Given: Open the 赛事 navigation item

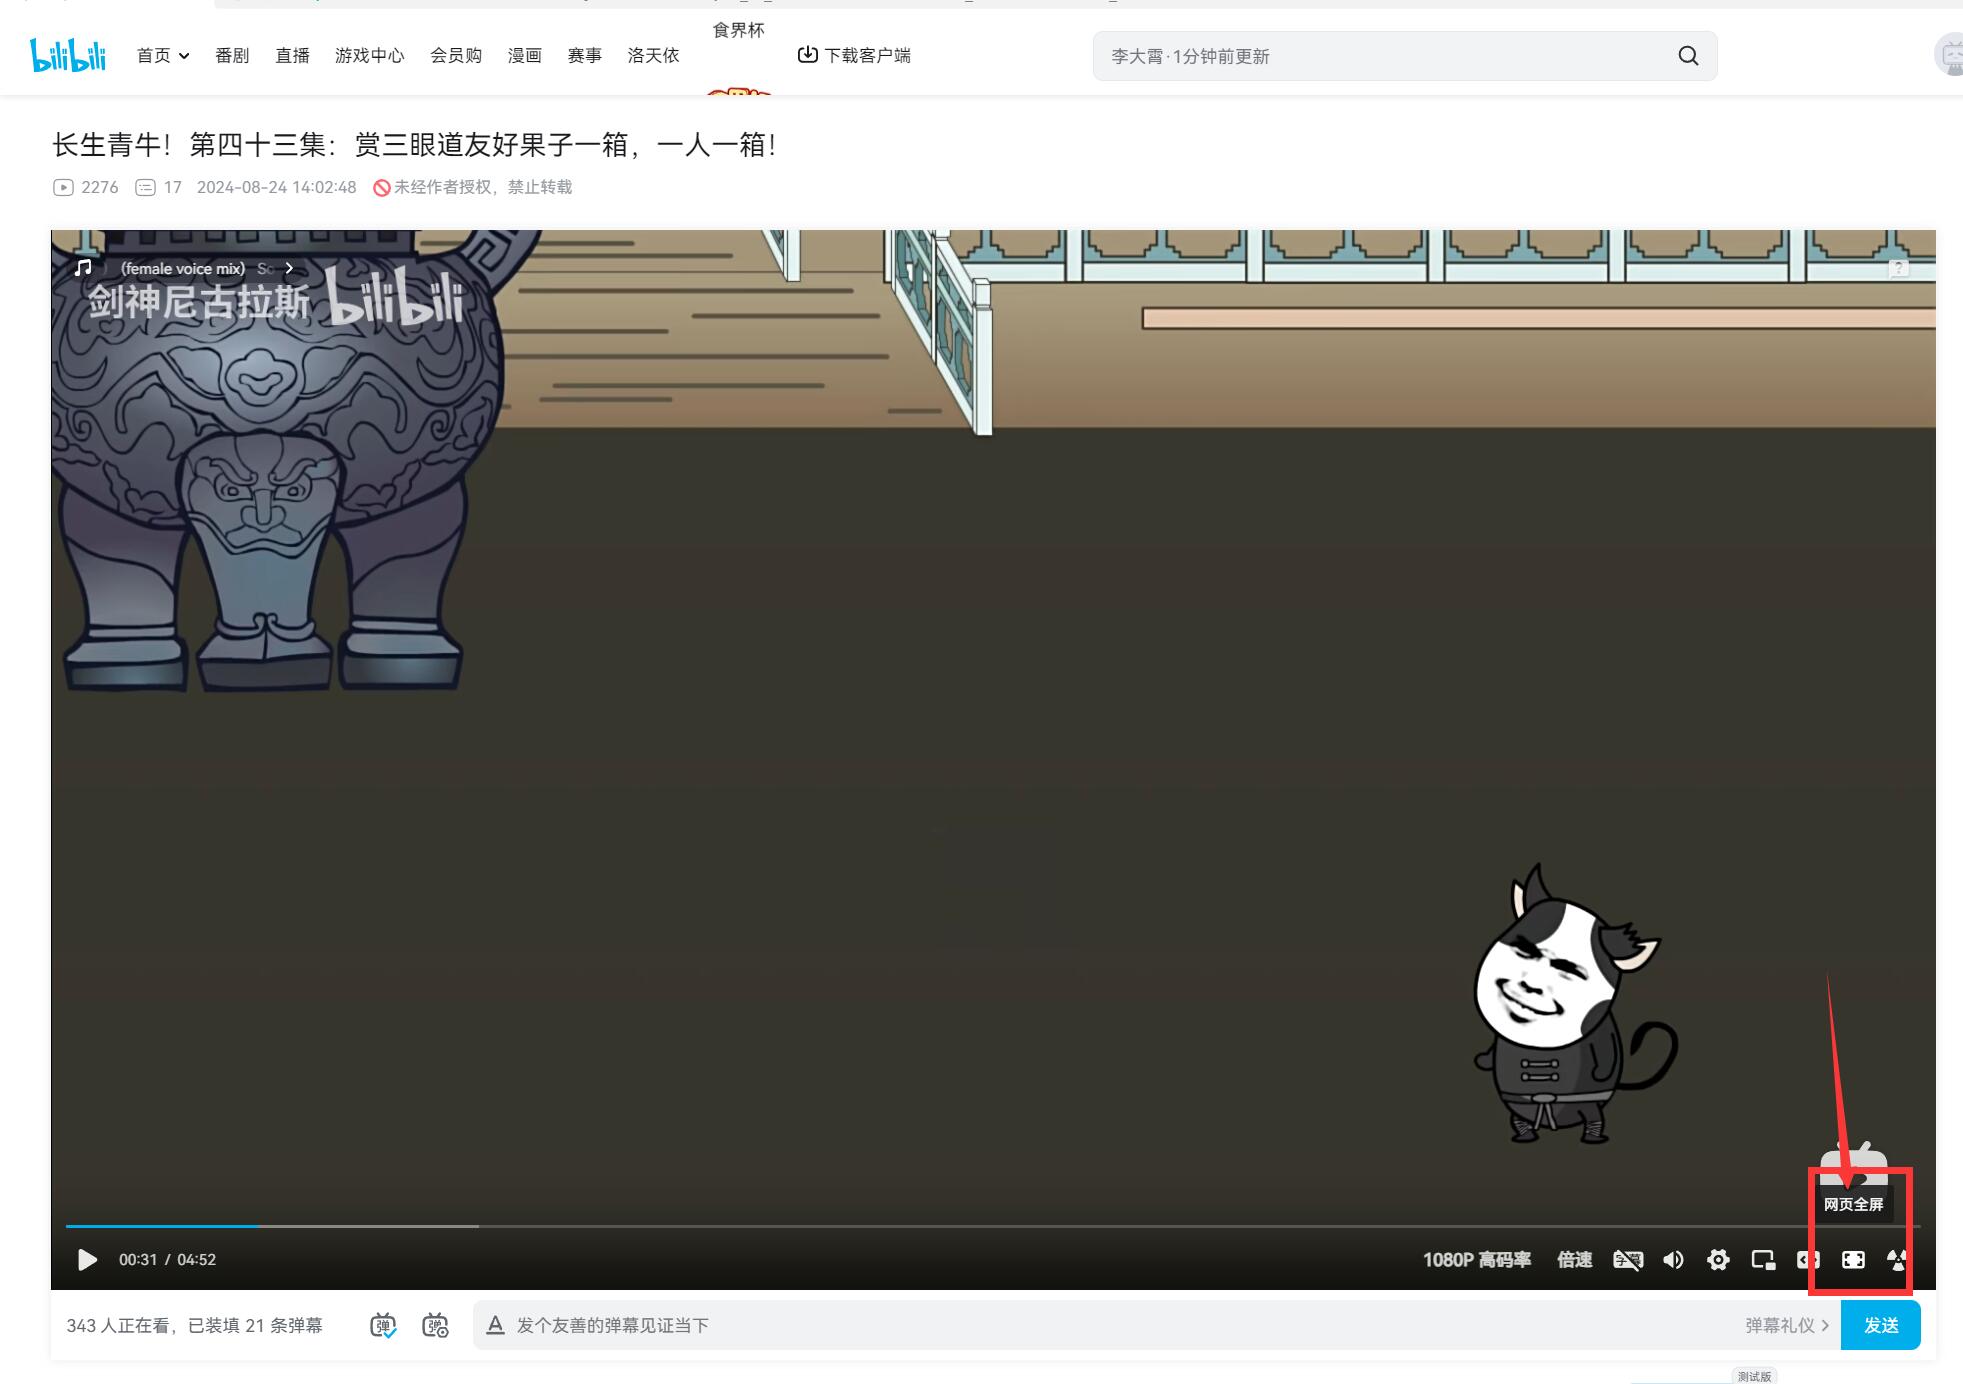Looking at the screenshot, I should tap(584, 56).
